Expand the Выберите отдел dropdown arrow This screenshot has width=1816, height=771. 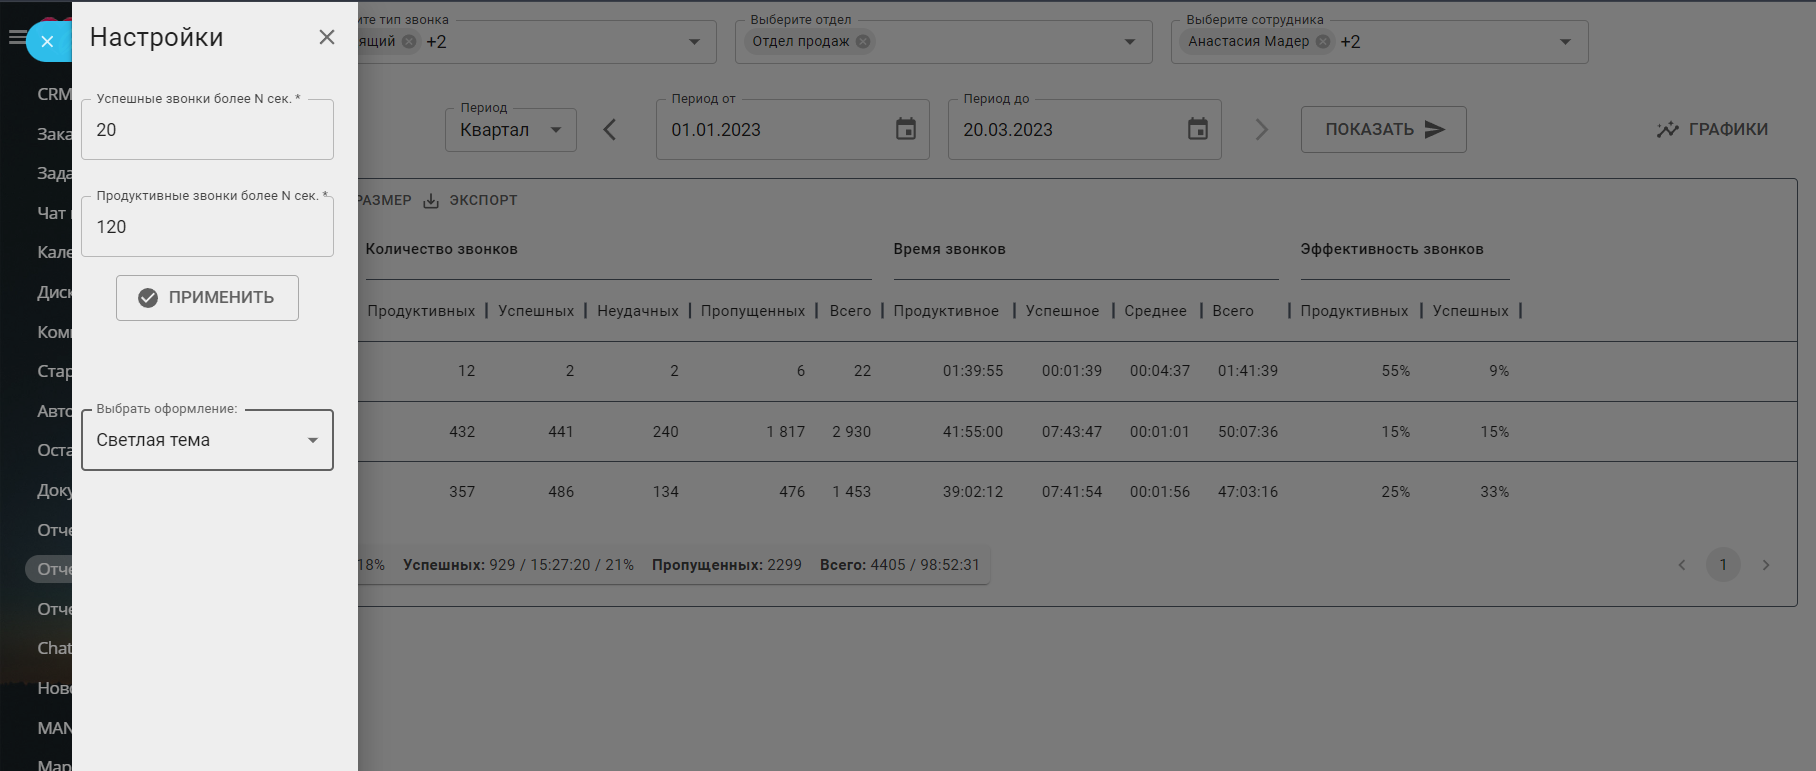[1129, 42]
